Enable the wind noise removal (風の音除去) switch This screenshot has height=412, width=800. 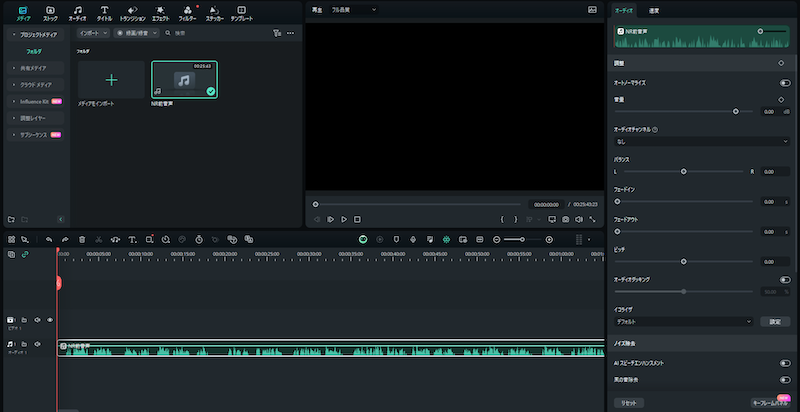pyautogui.click(x=785, y=380)
